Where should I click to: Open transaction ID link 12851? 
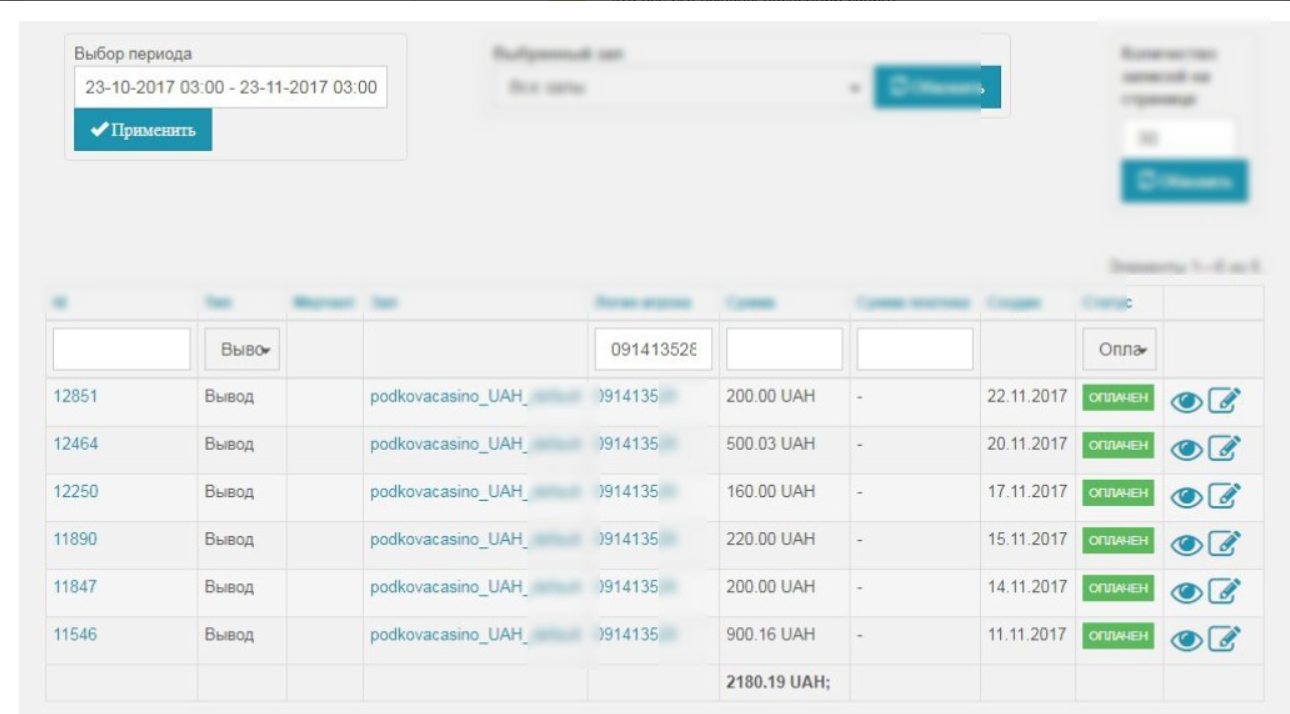coord(76,396)
